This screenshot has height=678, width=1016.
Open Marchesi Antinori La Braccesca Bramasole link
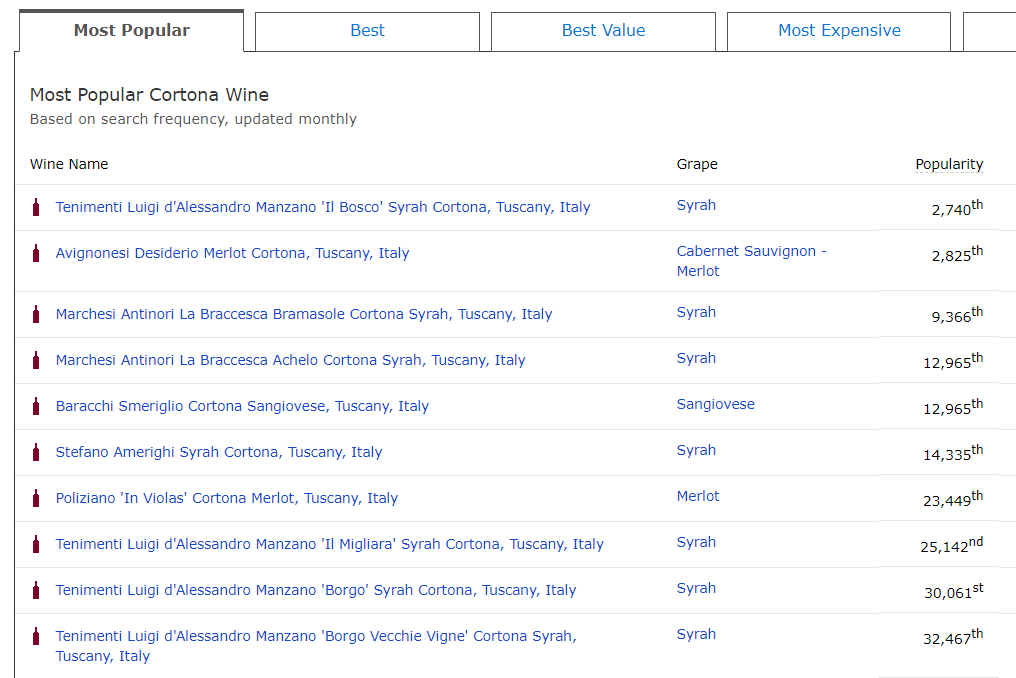(x=304, y=314)
